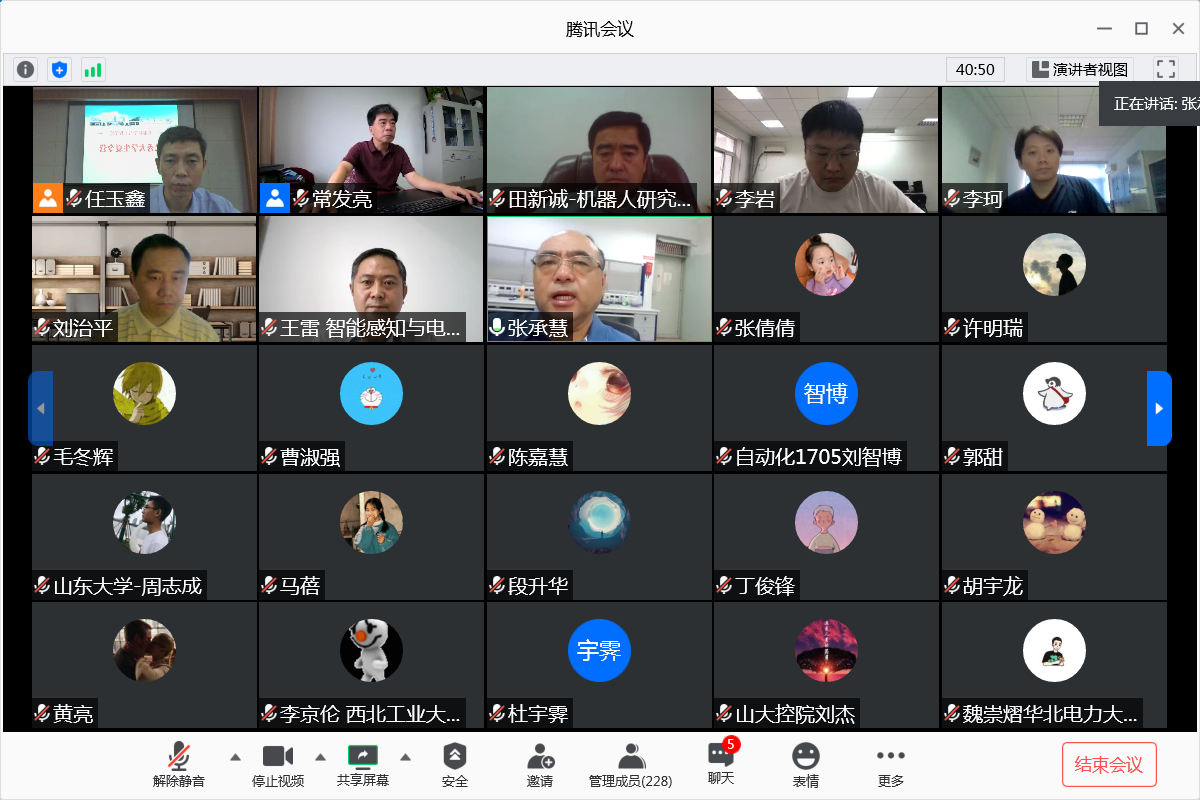Stop video using 停止视频 button

pos(278,765)
